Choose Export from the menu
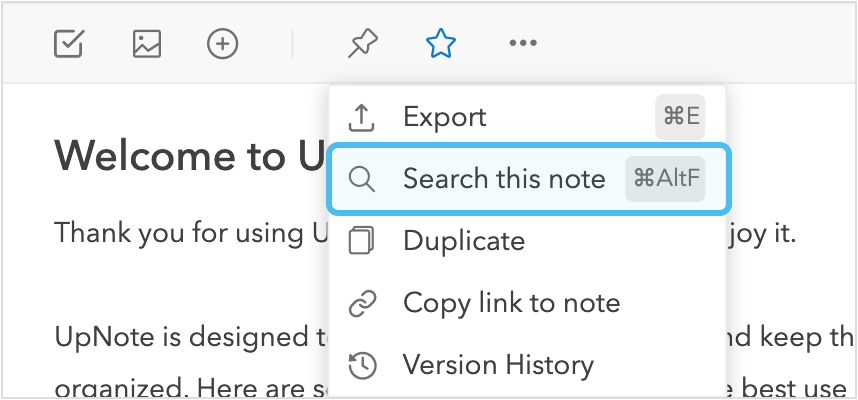 click(444, 117)
